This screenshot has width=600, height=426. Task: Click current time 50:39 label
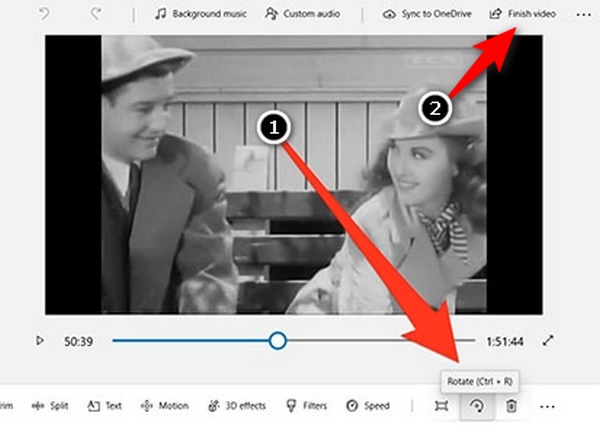click(78, 341)
